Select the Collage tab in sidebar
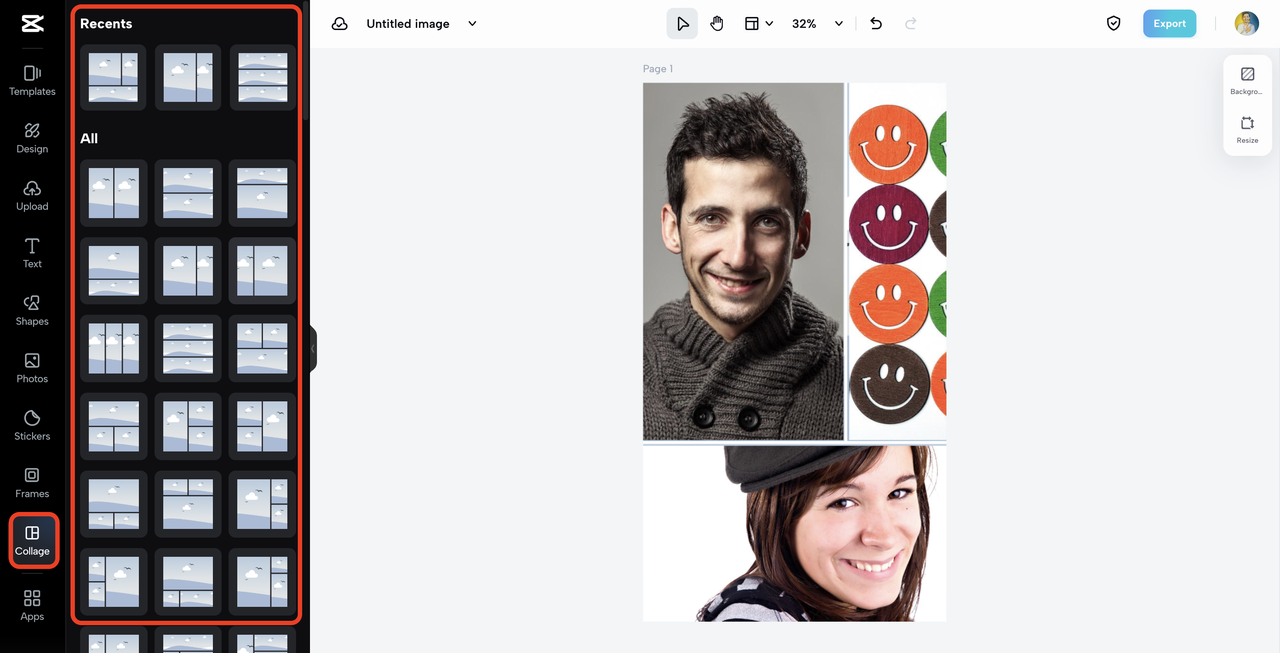The height and width of the screenshot is (653, 1280). click(32, 541)
